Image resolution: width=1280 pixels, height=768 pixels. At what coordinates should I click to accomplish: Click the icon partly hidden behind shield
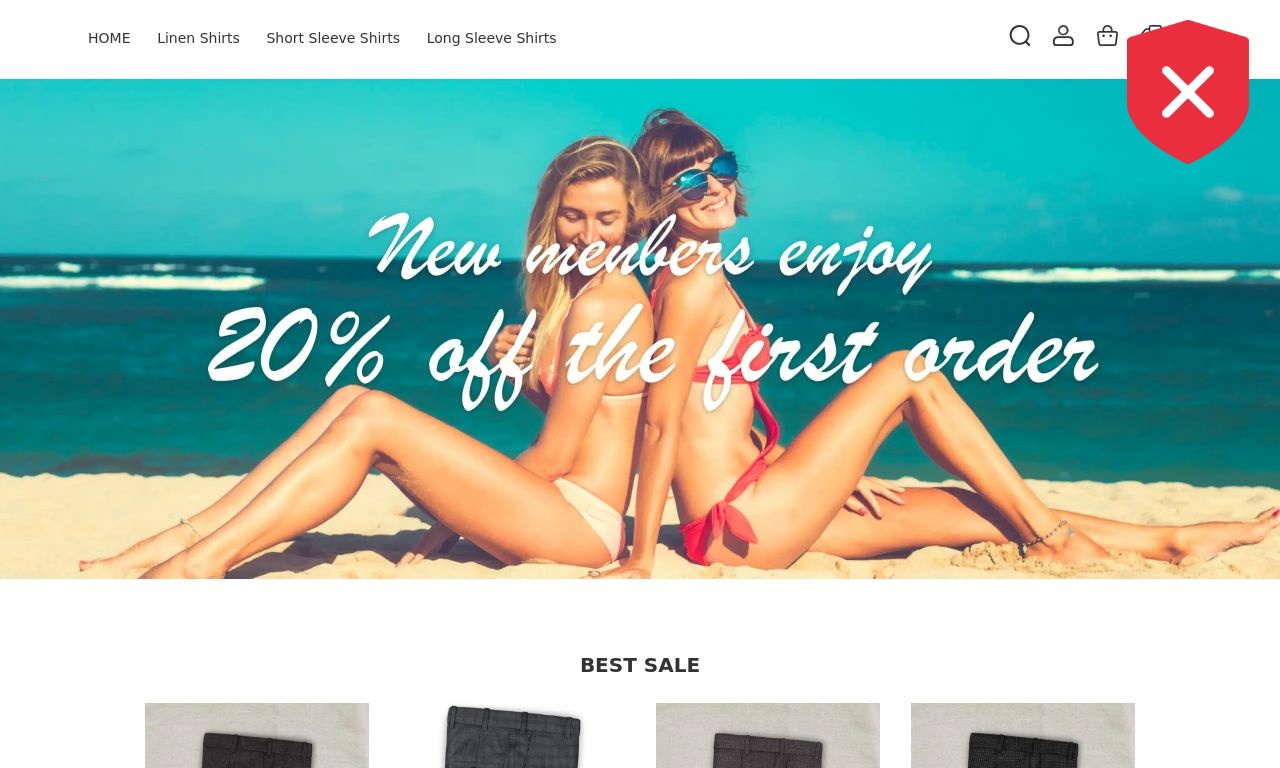click(1148, 30)
